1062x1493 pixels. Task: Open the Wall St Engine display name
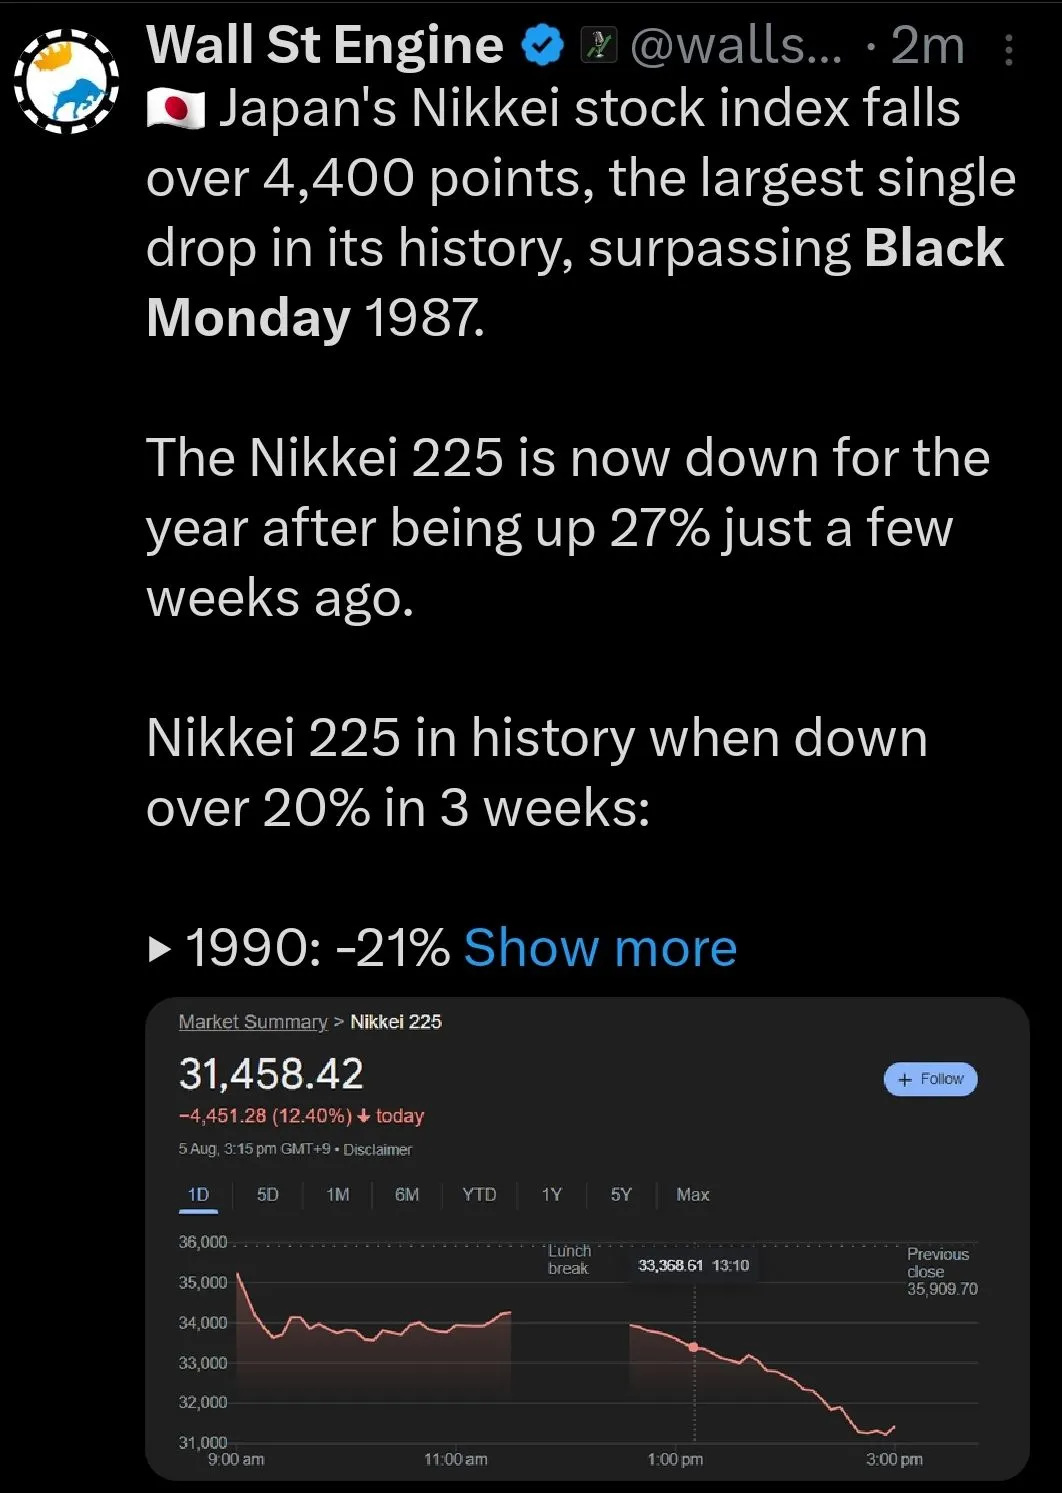pos(325,45)
